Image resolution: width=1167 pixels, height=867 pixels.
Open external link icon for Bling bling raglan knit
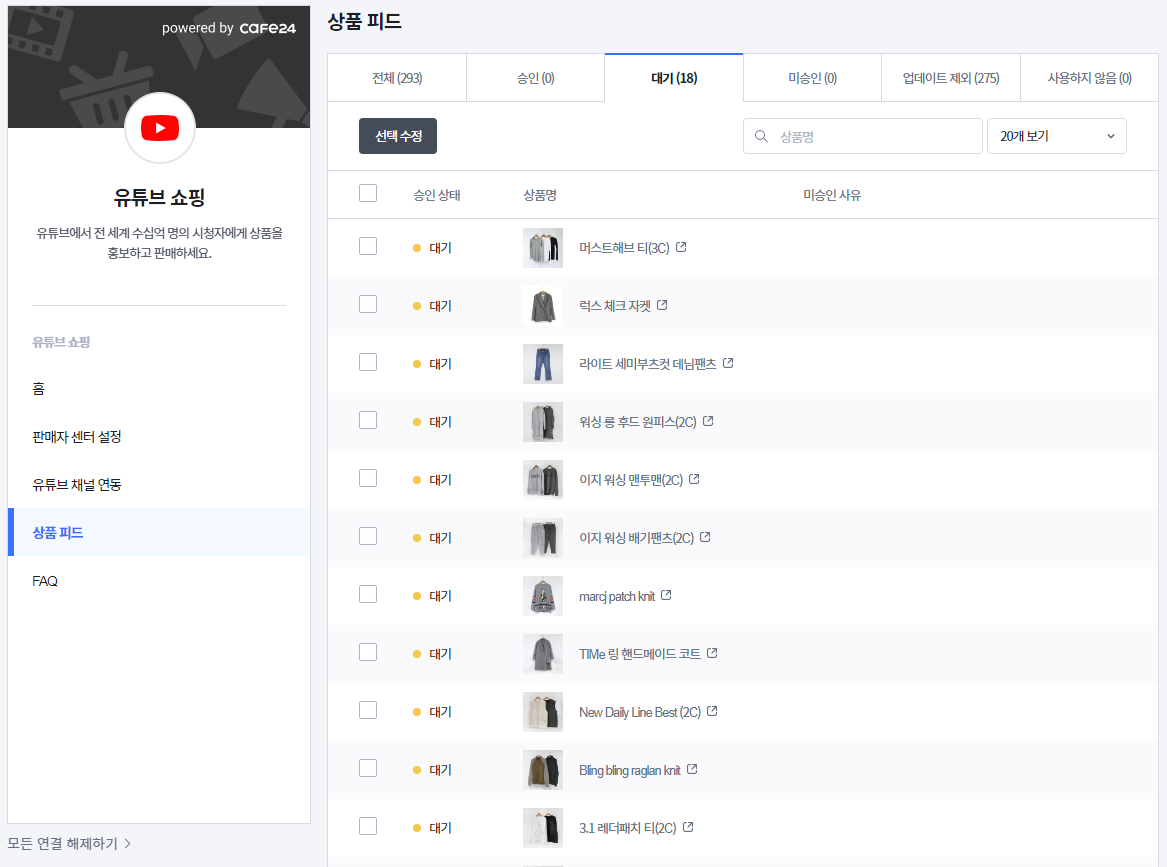[x=692, y=770]
